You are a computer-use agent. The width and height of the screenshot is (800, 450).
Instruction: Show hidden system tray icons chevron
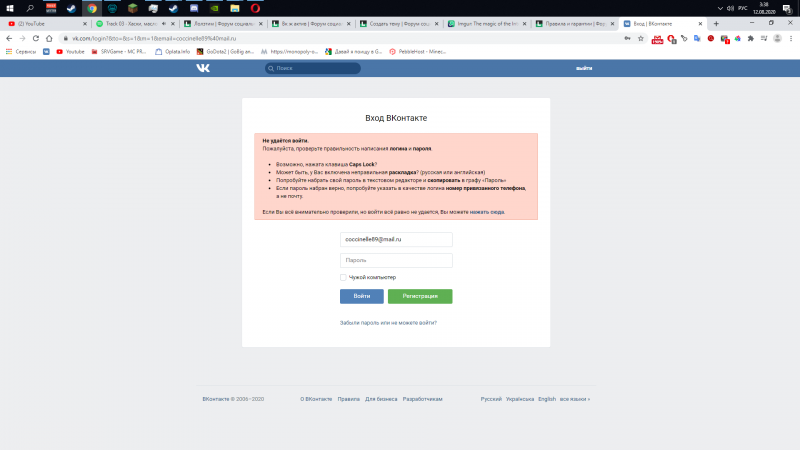[719, 7]
